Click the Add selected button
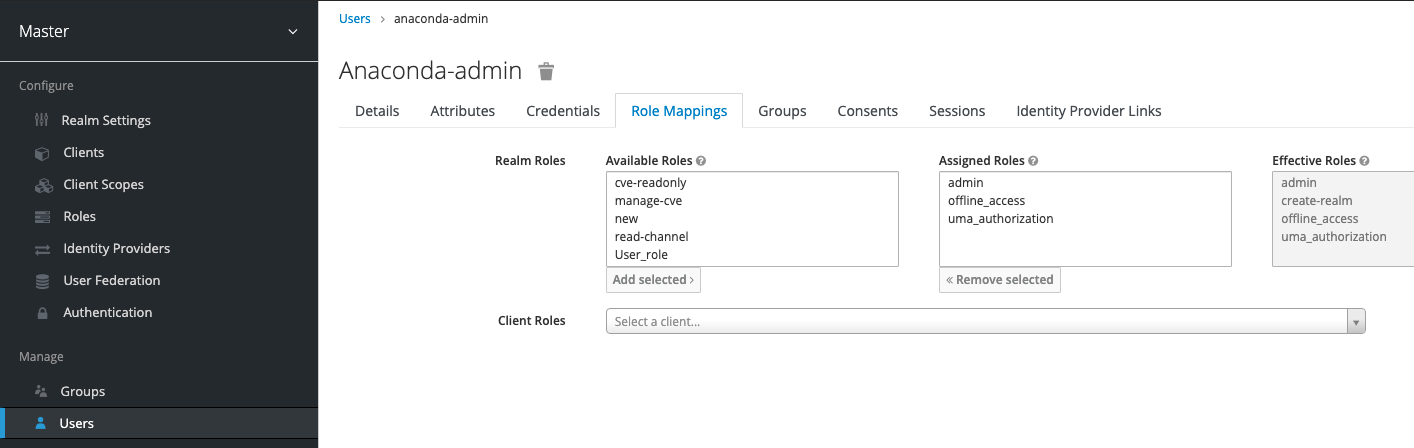1414x448 pixels. click(653, 280)
